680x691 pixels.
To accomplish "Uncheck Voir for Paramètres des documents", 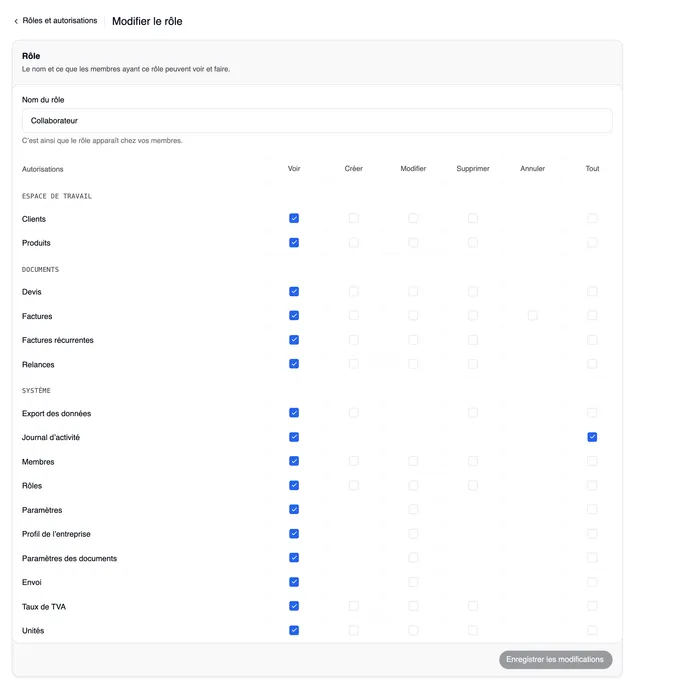I will [x=294, y=558].
